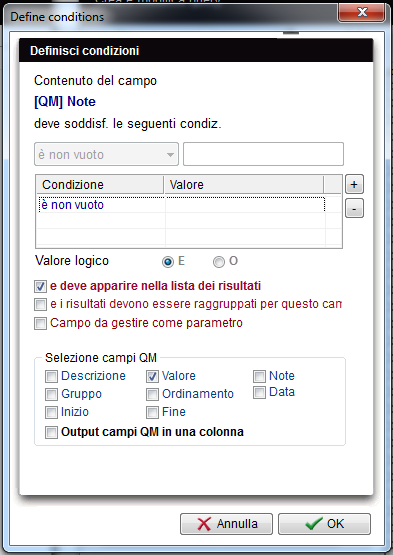Click the Annulla button

(x=226, y=524)
